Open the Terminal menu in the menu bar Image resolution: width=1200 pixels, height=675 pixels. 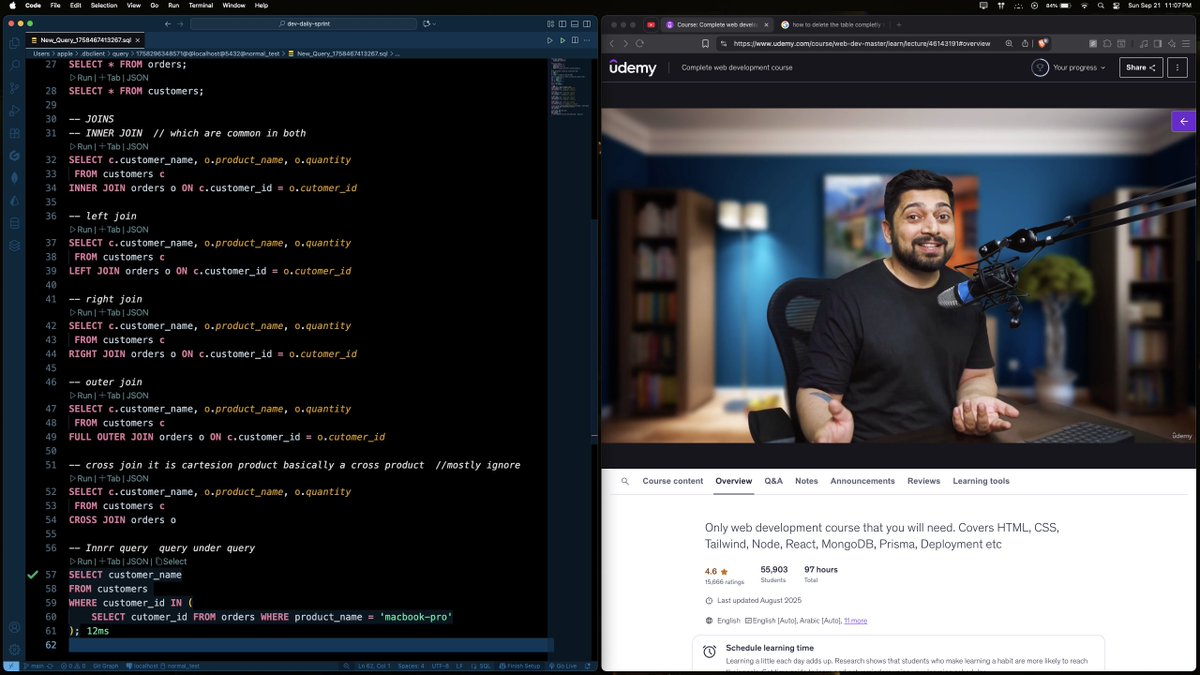[199, 5]
